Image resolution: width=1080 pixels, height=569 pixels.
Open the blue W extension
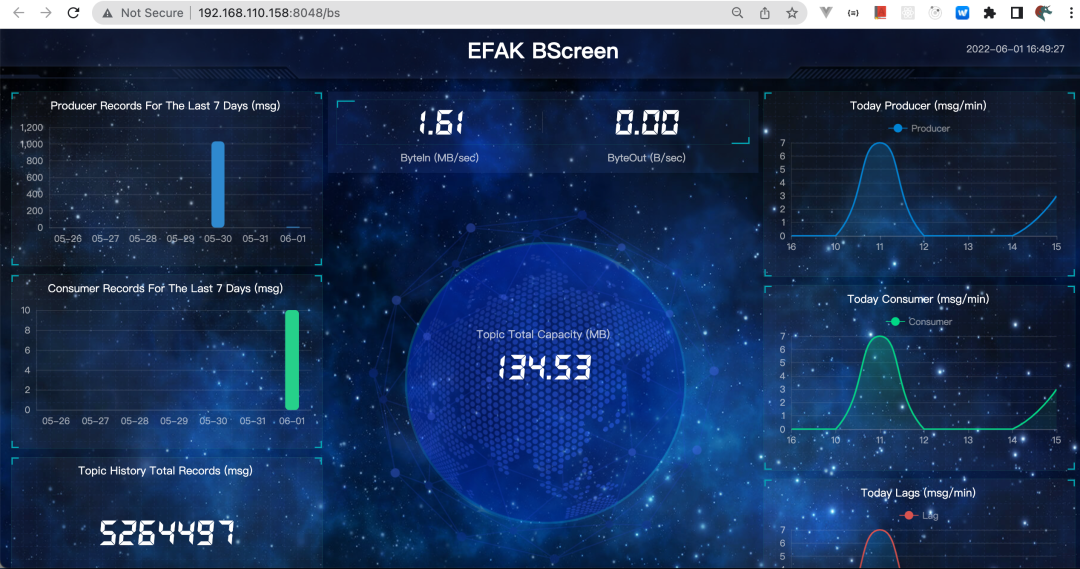[962, 12]
